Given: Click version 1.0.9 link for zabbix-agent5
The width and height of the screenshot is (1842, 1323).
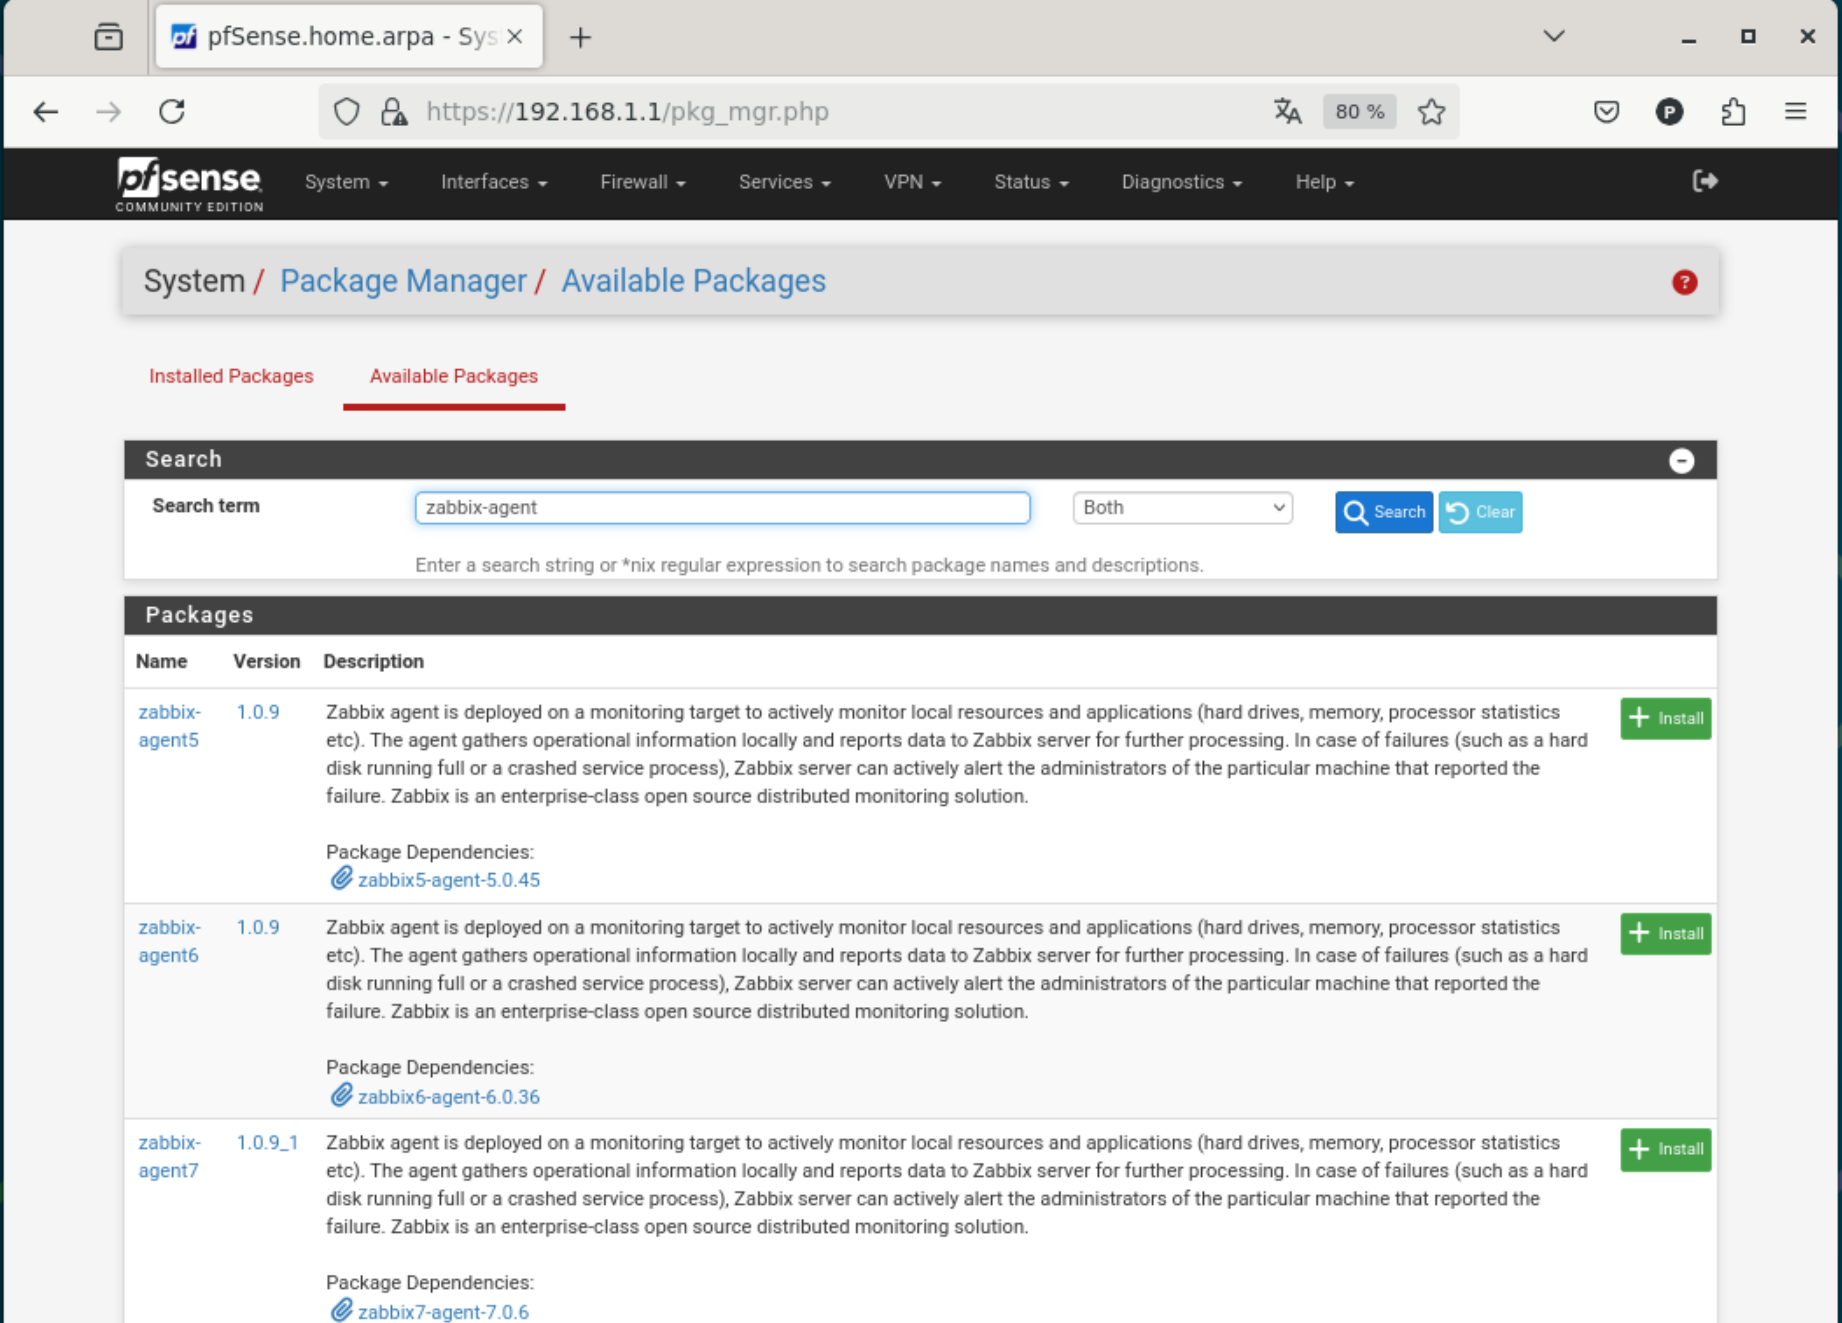Looking at the screenshot, I should [258, 712].
